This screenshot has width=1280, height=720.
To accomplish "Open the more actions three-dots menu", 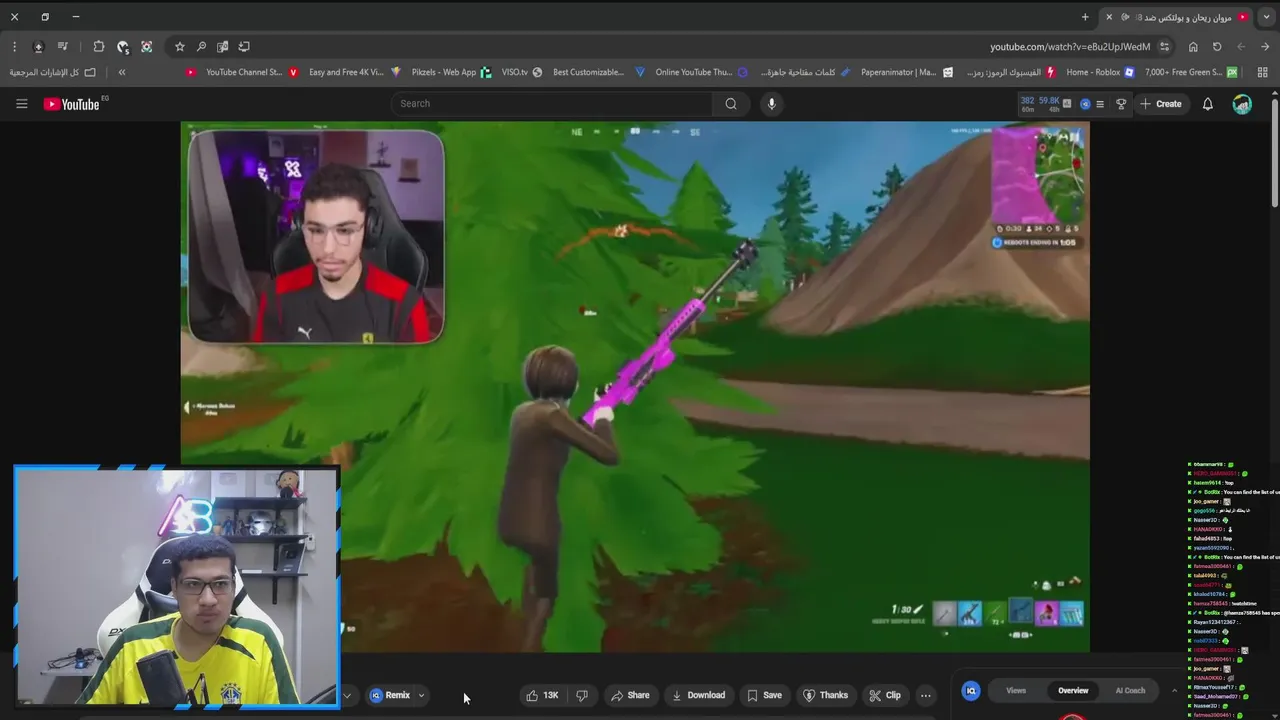I will coord(926,696).
